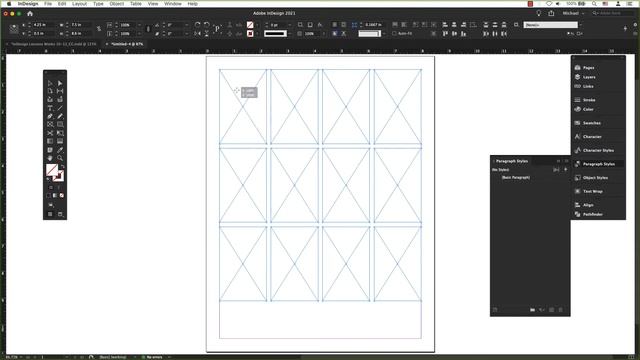
Task: Select the Selection tool arrow
Action: click(50, 83)
